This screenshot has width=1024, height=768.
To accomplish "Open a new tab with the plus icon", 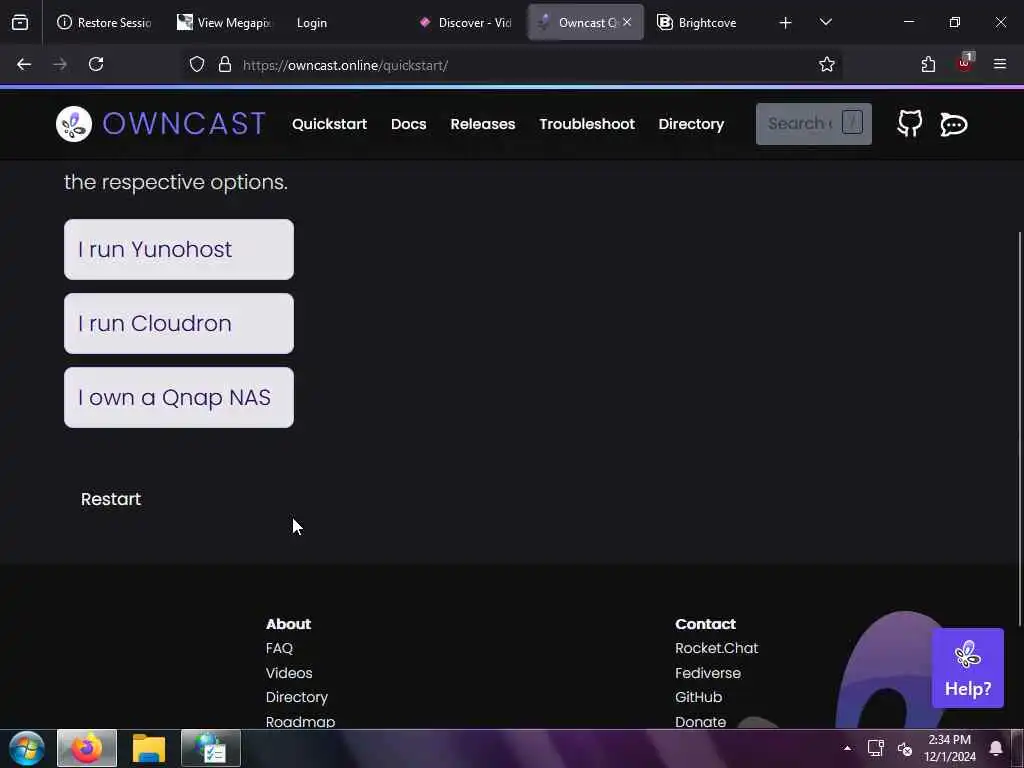I will pyautogui.click(x=786, y=23).
